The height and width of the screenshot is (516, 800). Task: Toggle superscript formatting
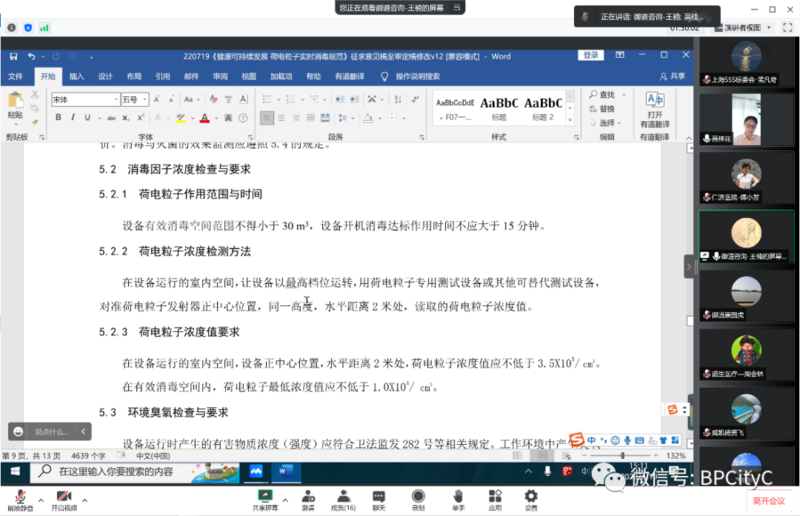pos(141,117)
